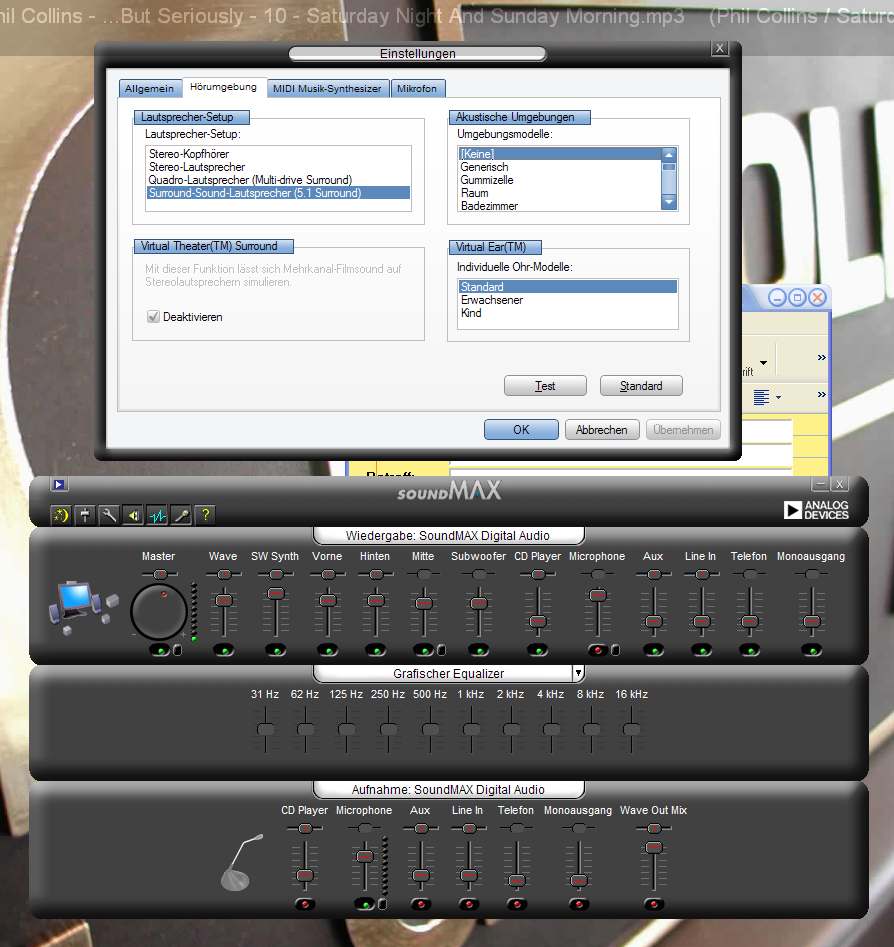Screen dimensions: 894x947
Task: Click the microphone toolbar icon
Action: click(x=181, y=515)
